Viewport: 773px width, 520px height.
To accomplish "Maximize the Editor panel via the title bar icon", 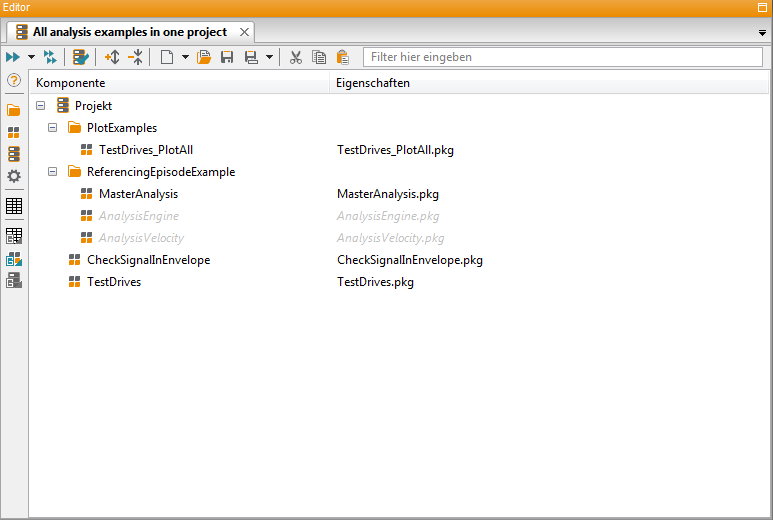I will [x=762, y=7].
